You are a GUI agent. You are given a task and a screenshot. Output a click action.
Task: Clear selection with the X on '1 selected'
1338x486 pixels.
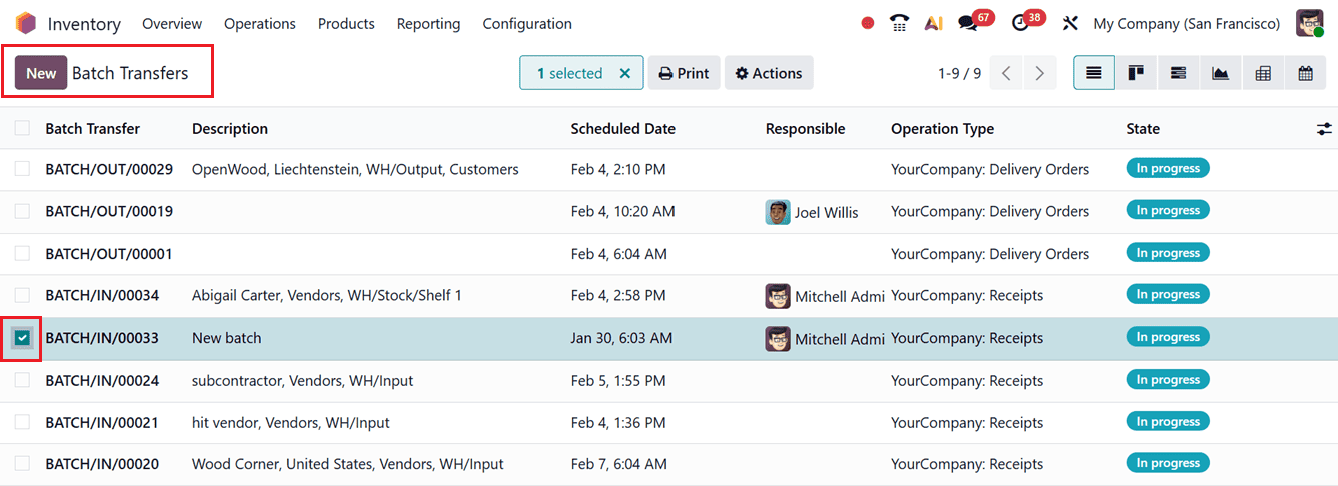(625, 73)
